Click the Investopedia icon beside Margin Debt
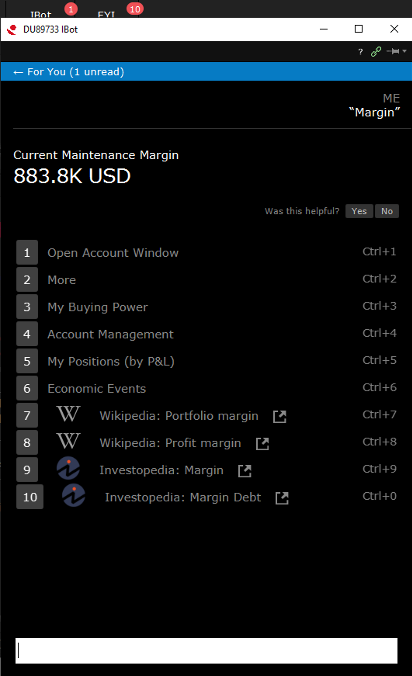 pos(73,496)
